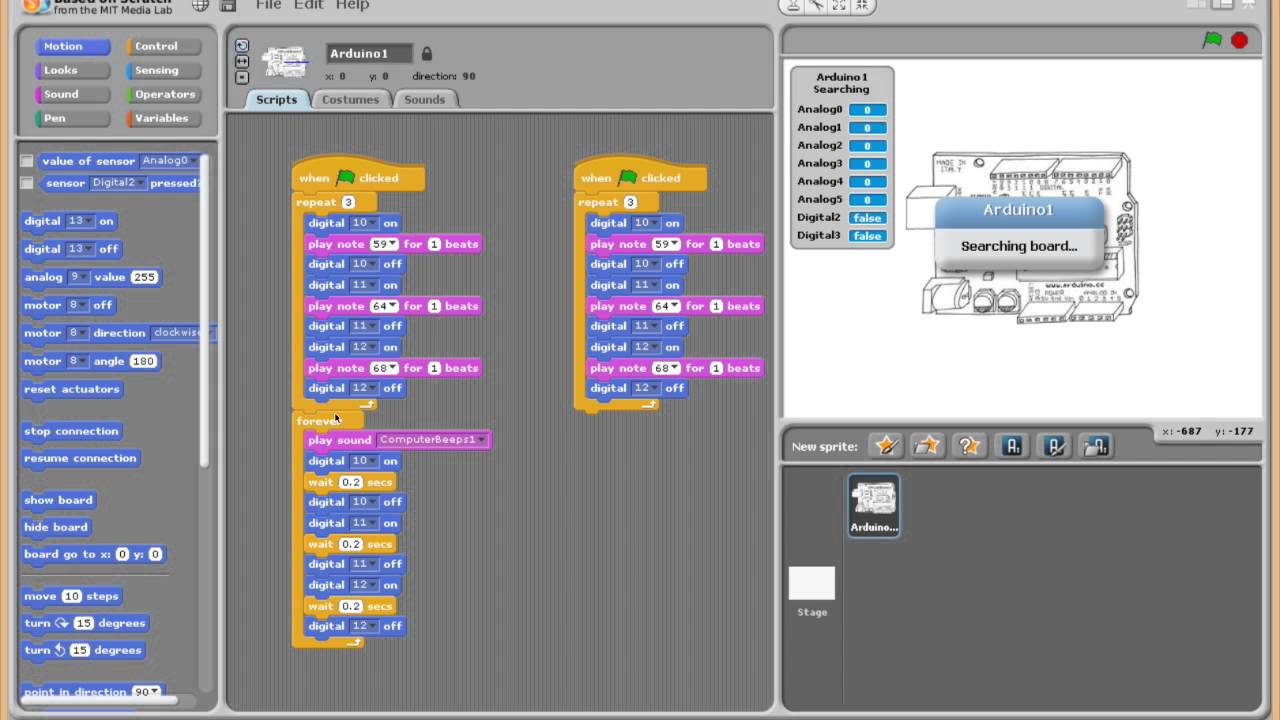Click the globe language icon
The image size is (1280, 720).
[x=201, y=5]
